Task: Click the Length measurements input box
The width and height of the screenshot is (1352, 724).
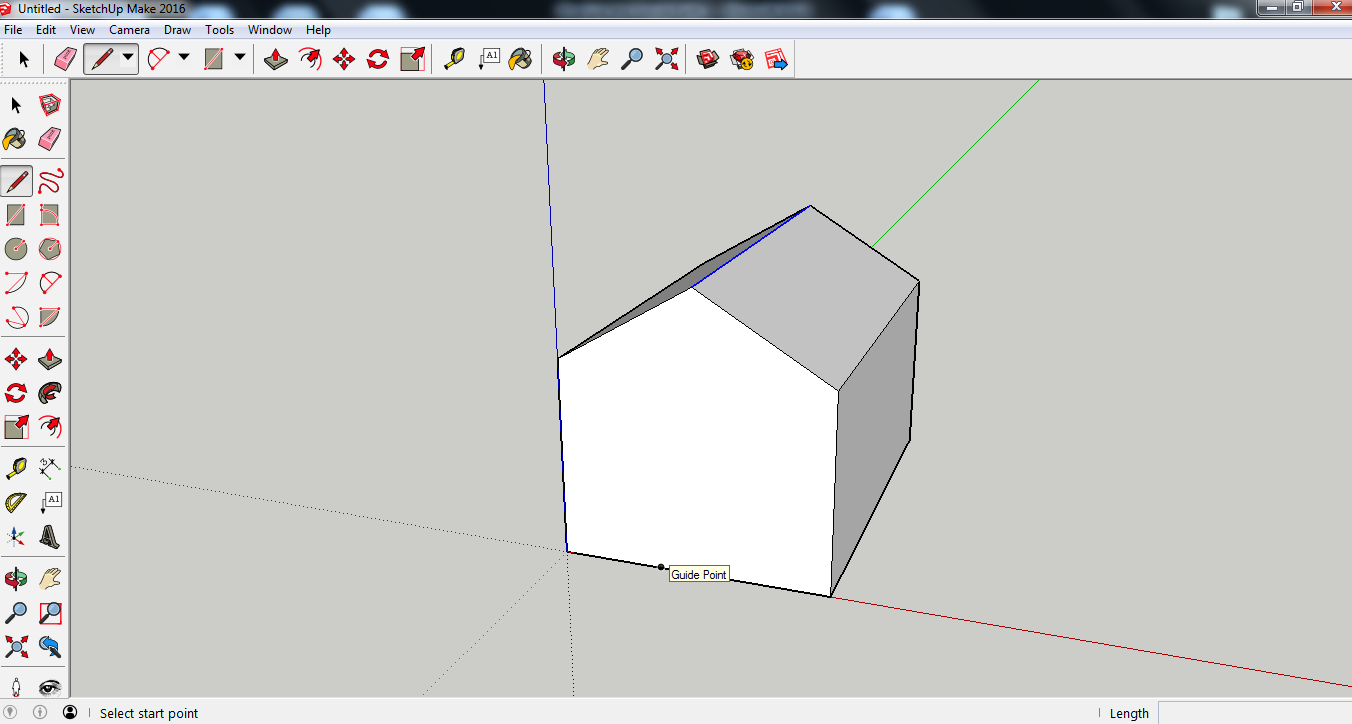Action: click(1254, 713)
